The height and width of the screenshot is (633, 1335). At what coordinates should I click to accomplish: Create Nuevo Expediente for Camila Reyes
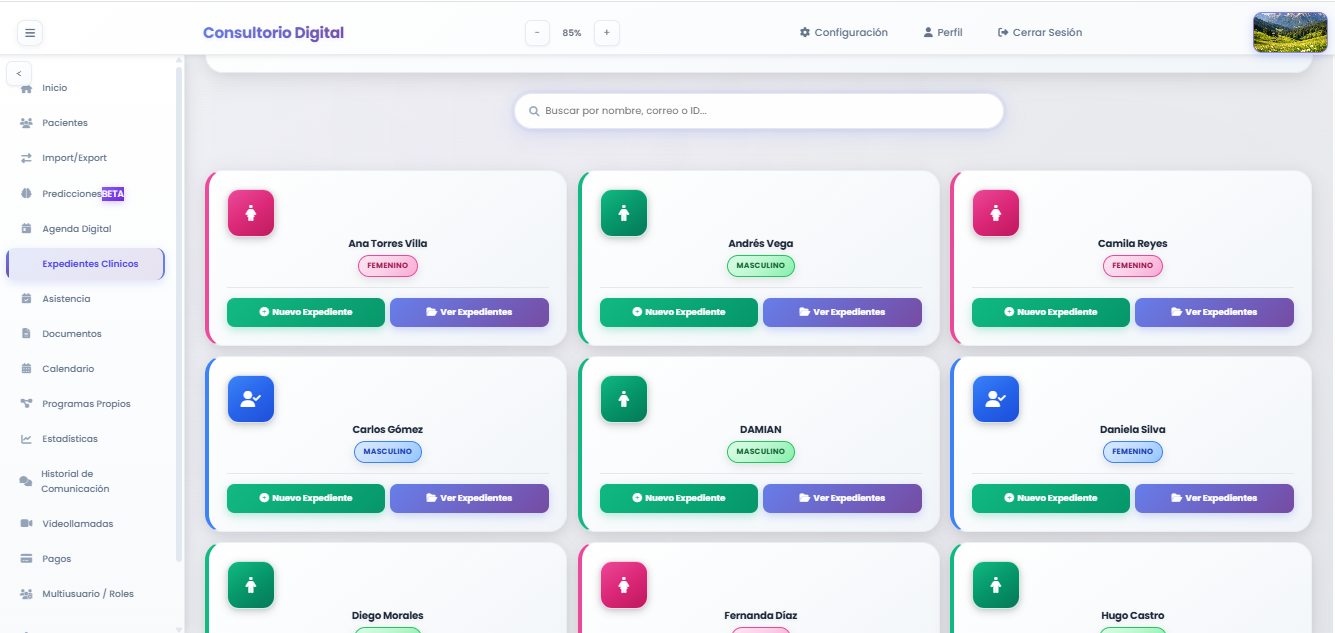[x=1051, y=312]
